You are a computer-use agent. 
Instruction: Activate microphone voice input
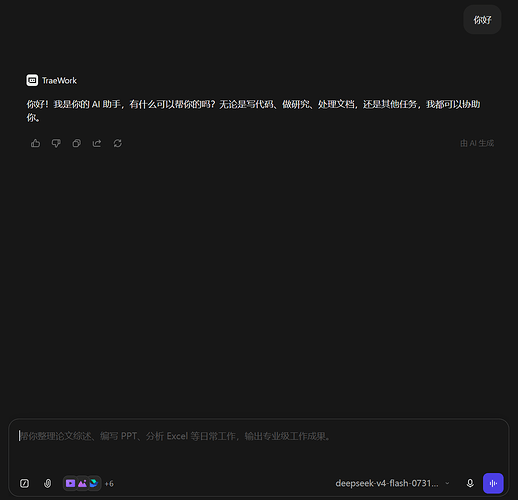[470, 483]
